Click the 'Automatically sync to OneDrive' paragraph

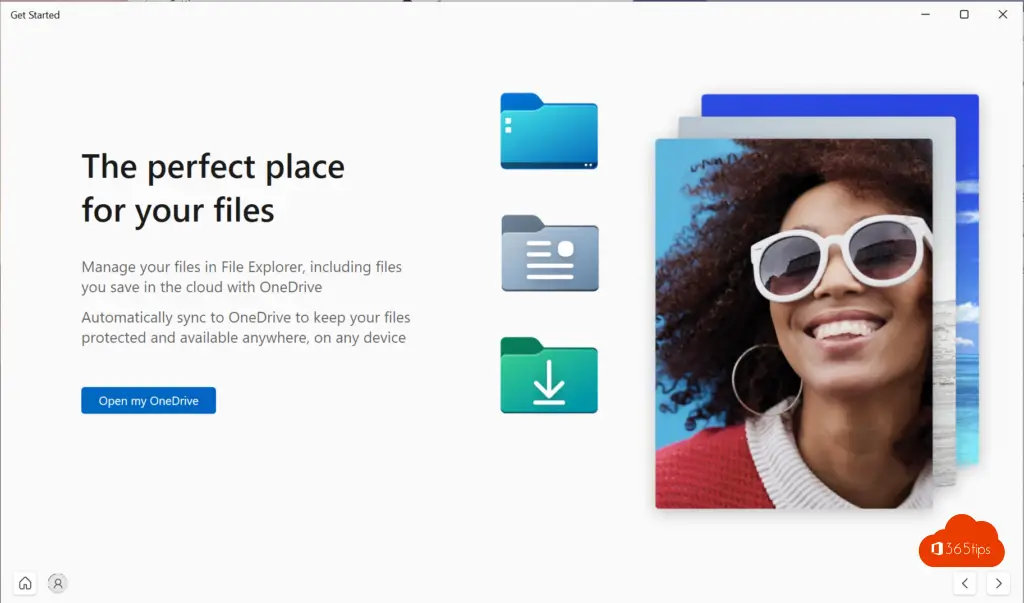(x=245, y=327)
